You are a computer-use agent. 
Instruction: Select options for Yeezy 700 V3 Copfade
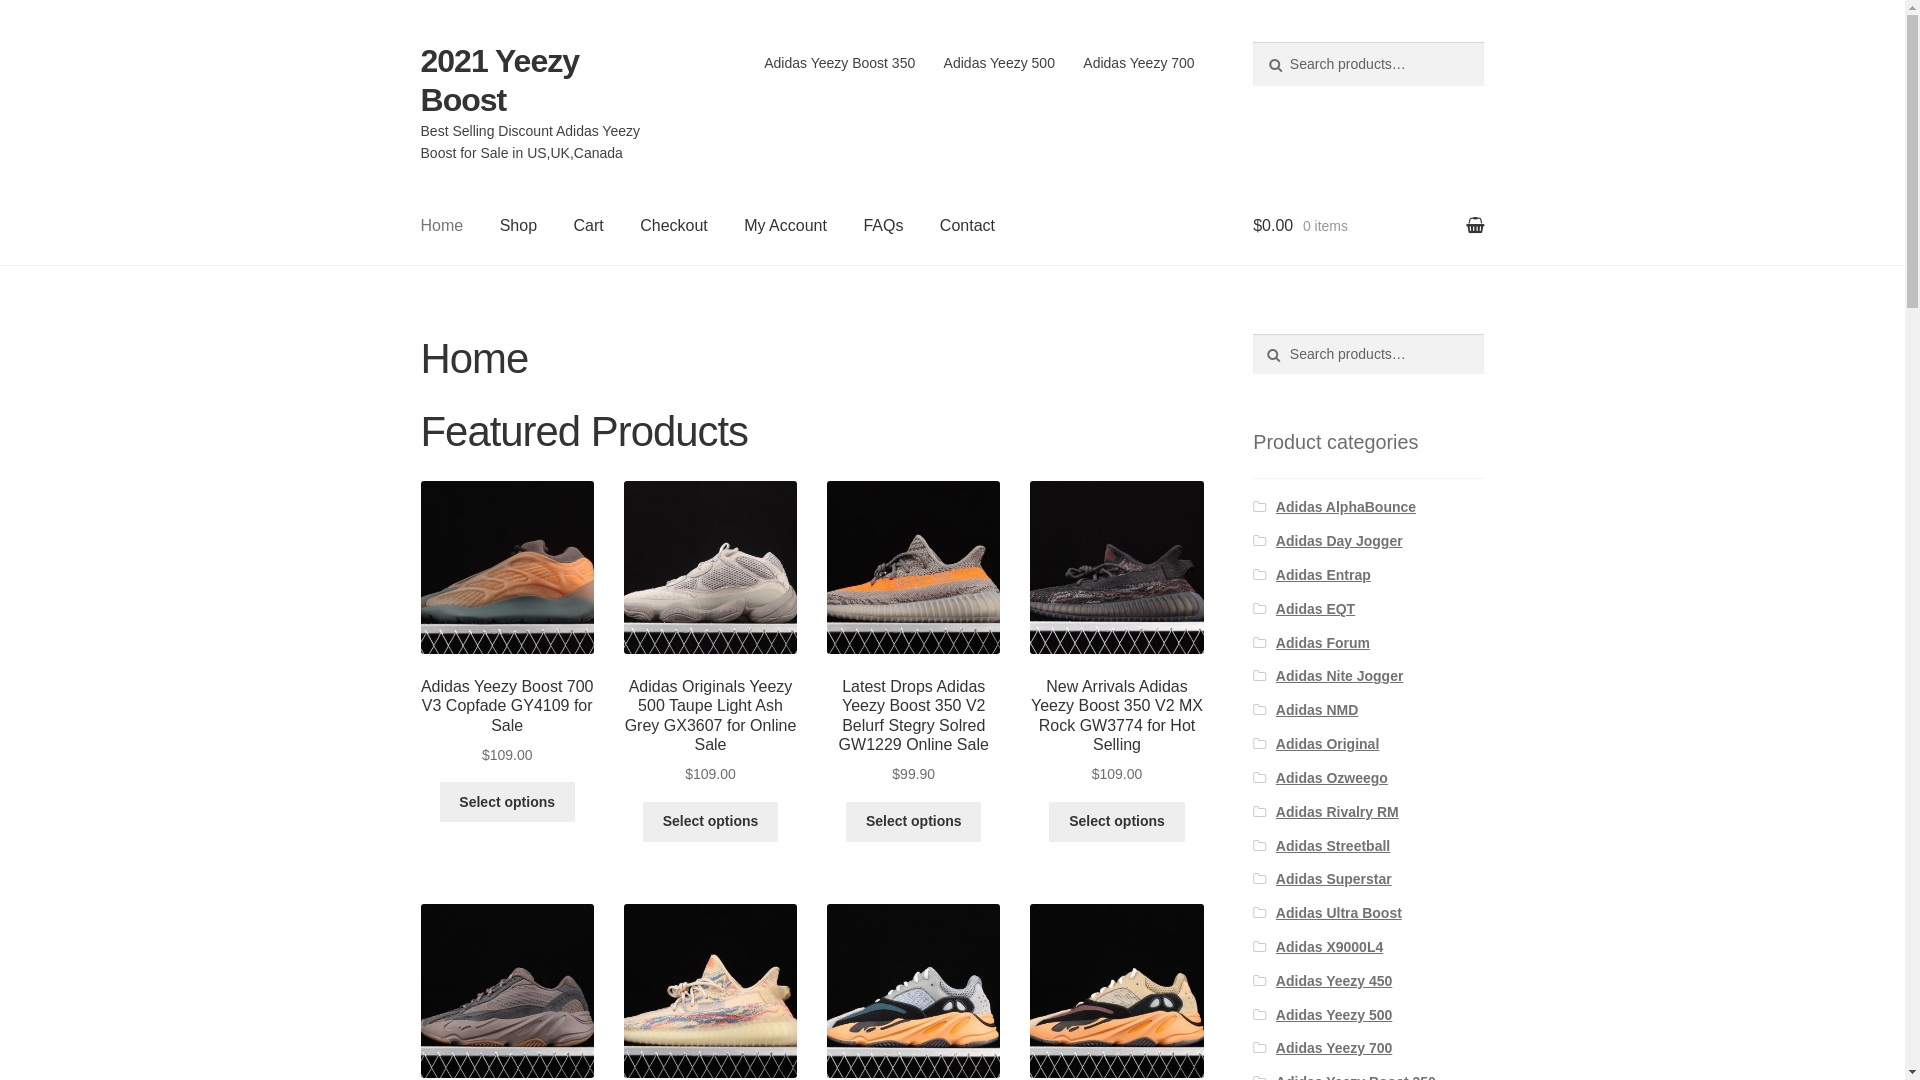[507, 802]
